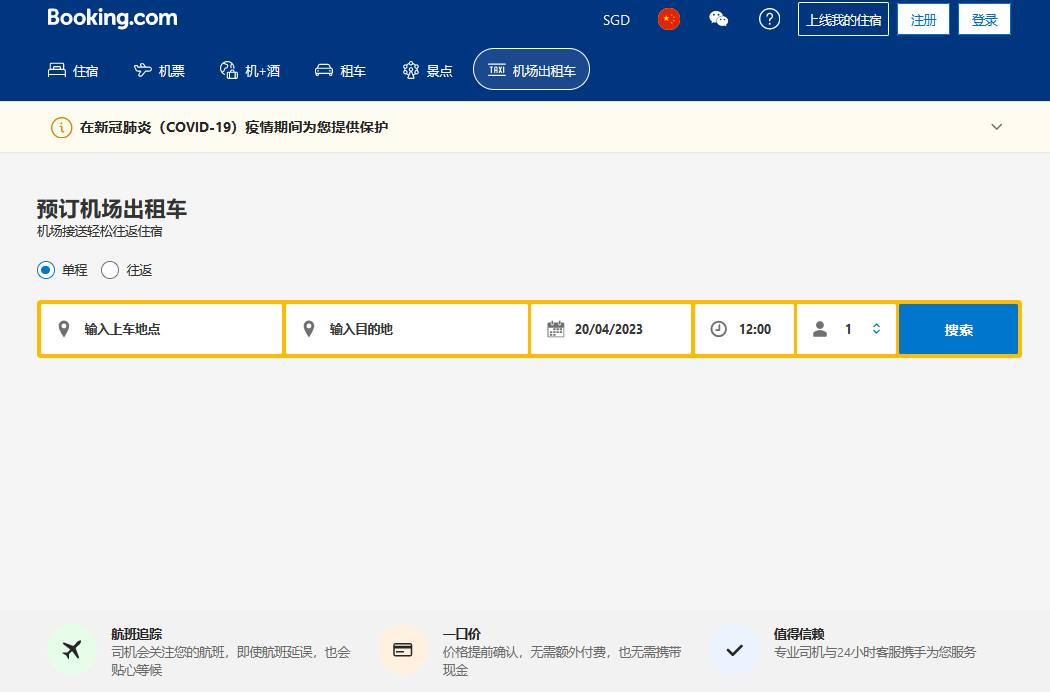
Task: Focus the 输入上车地点 pickup field
Action: click(161, 329)
